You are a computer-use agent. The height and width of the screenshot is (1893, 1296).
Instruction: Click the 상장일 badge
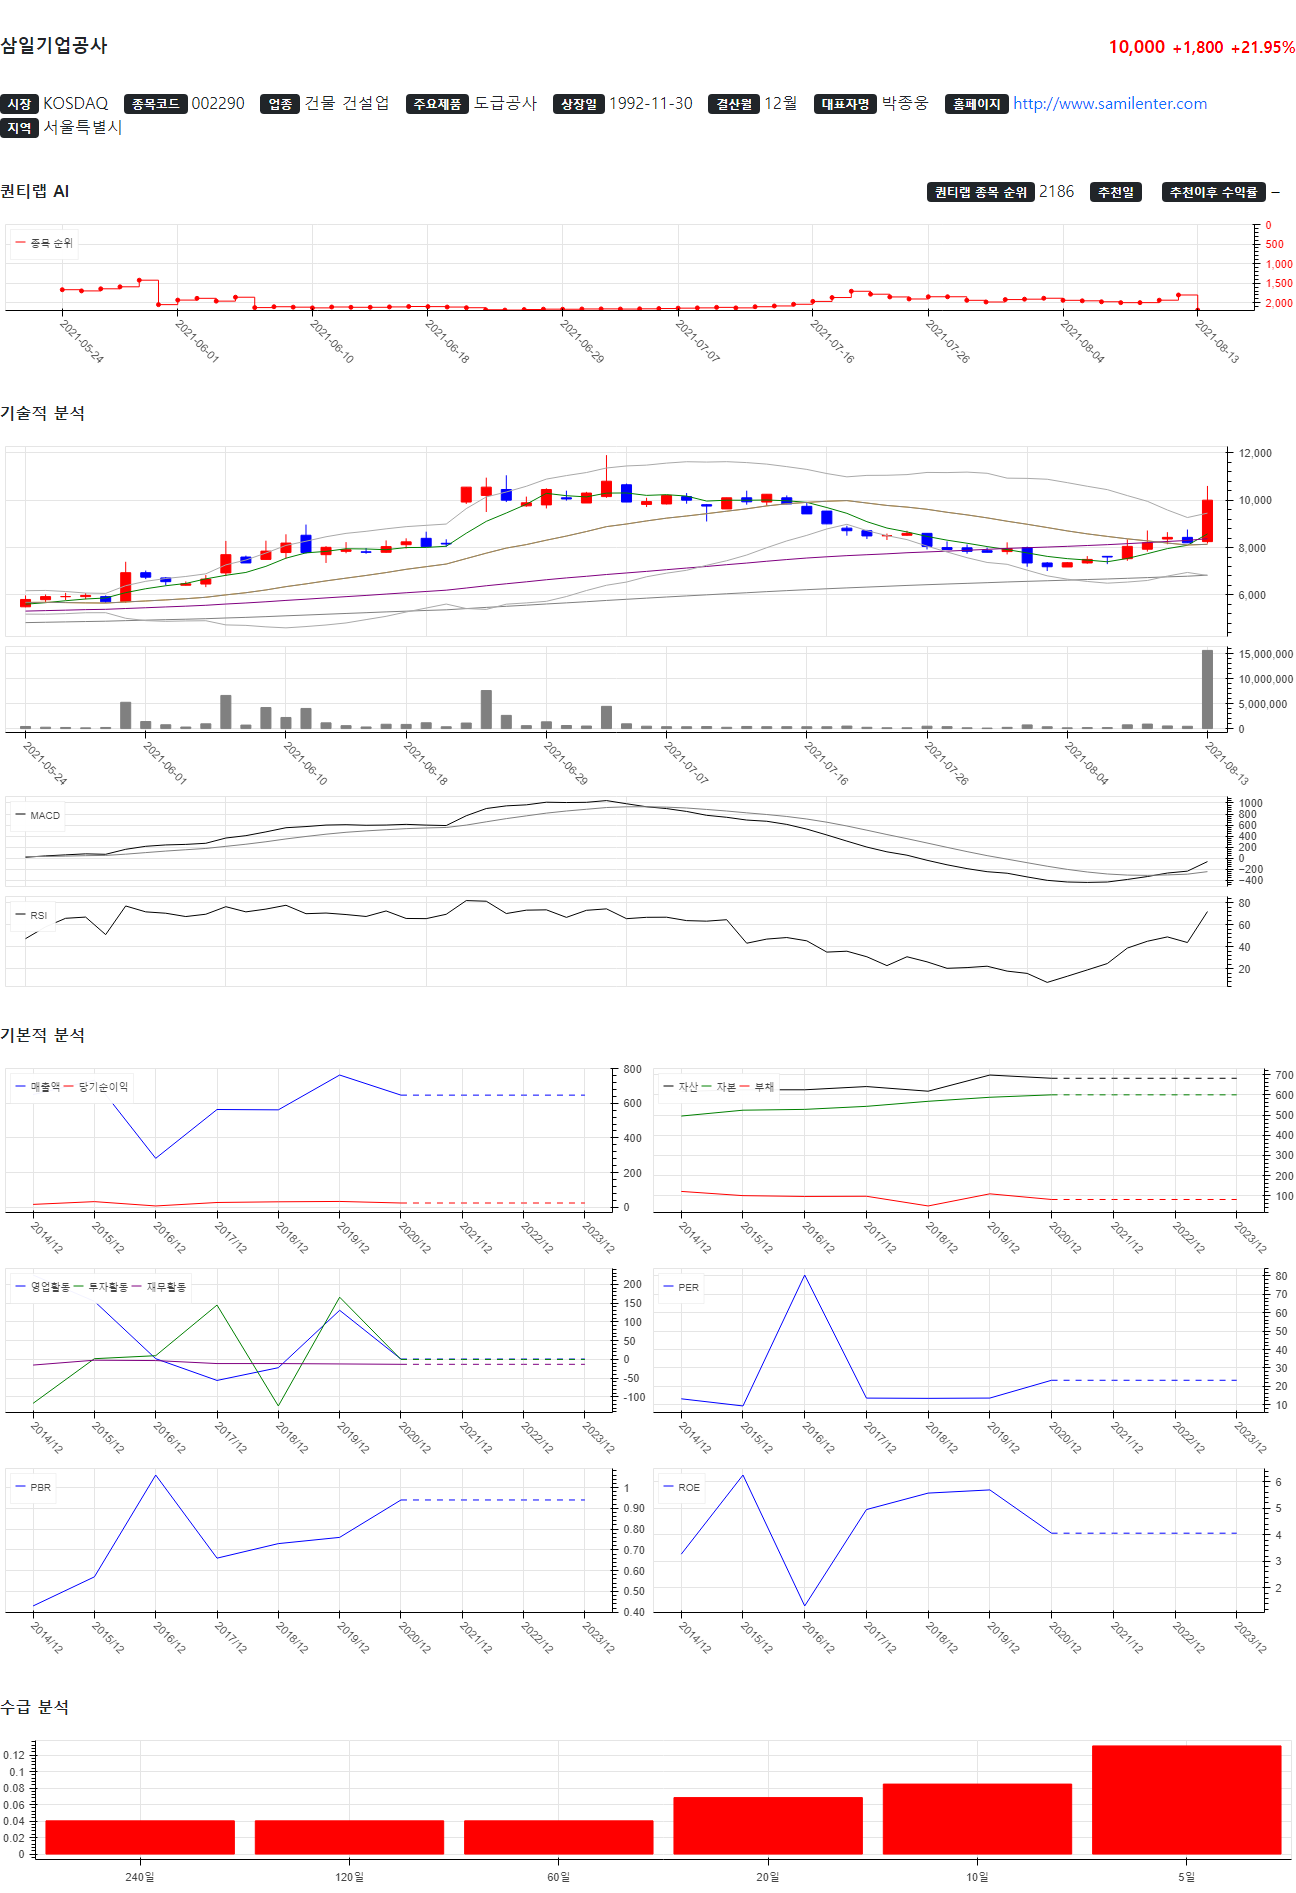579,104
